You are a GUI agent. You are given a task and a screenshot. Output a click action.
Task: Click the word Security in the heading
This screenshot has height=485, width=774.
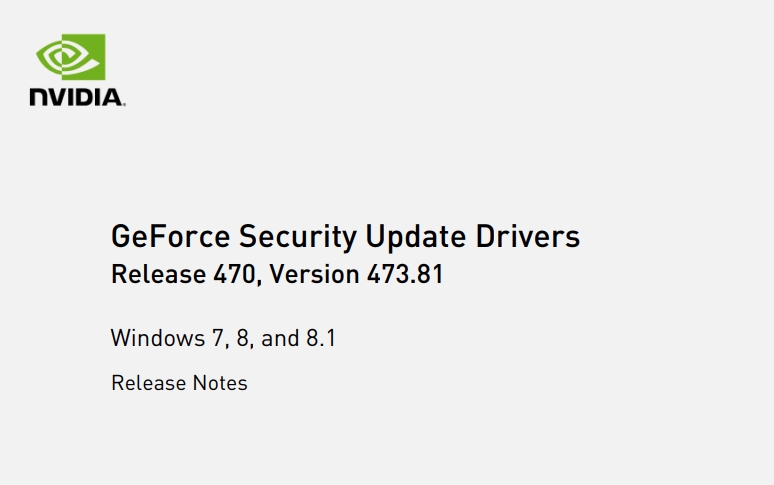(298, 237)
